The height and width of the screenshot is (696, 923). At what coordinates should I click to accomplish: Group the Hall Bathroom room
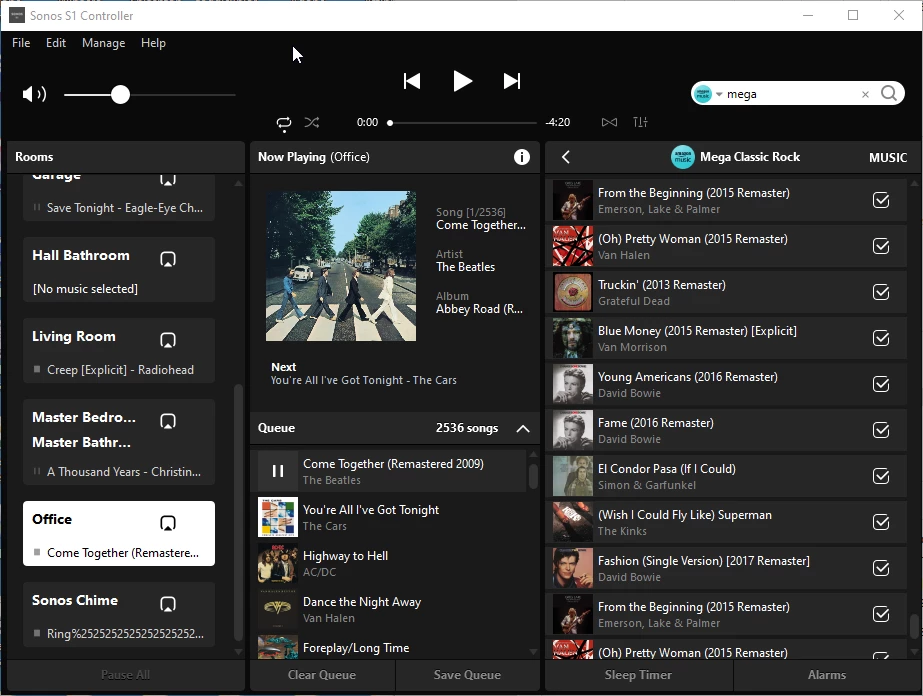(168, 259)
